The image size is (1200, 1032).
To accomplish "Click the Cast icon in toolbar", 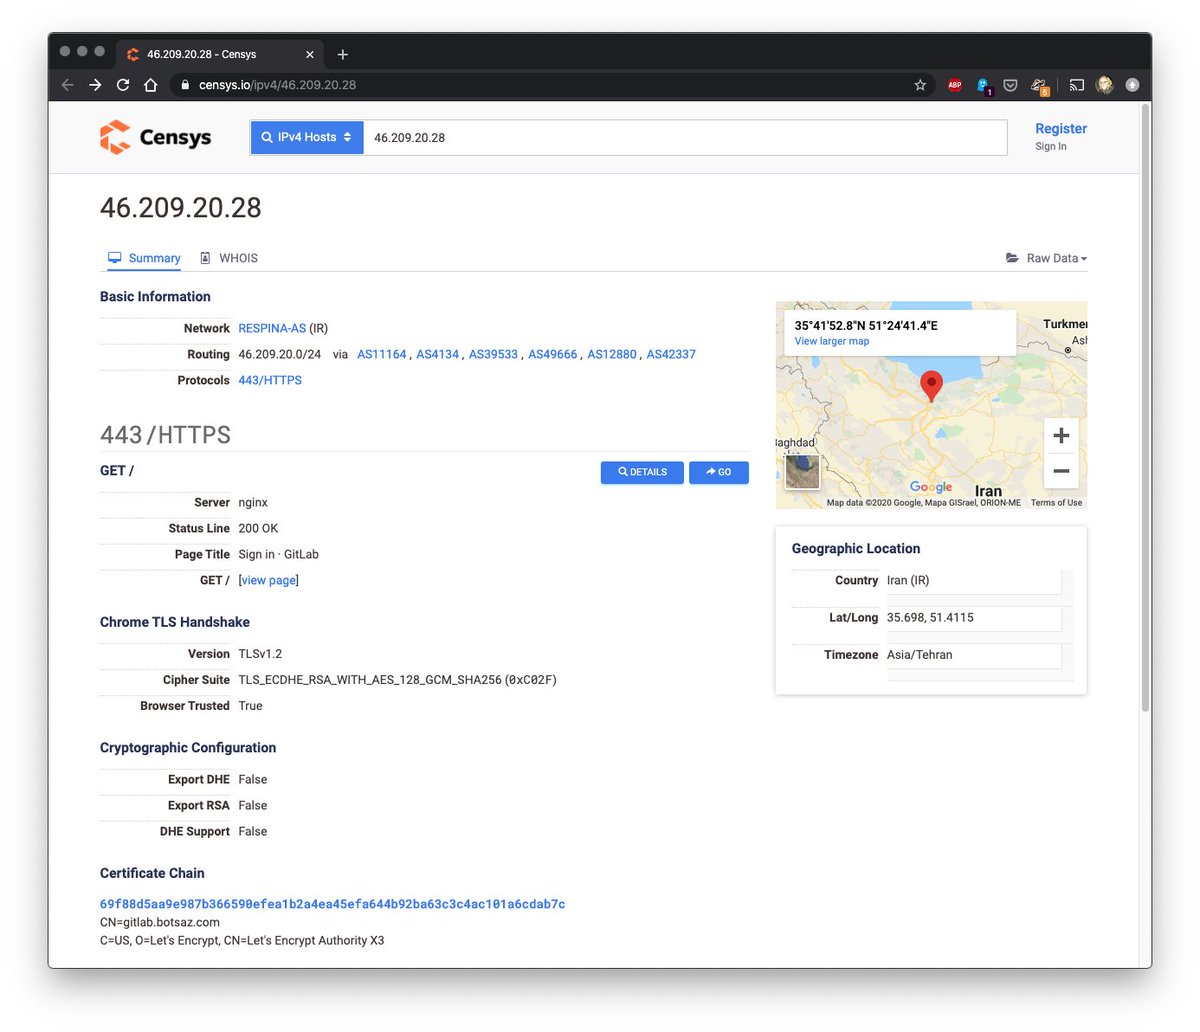I will pyautogui.click(x=1077, y=85).
